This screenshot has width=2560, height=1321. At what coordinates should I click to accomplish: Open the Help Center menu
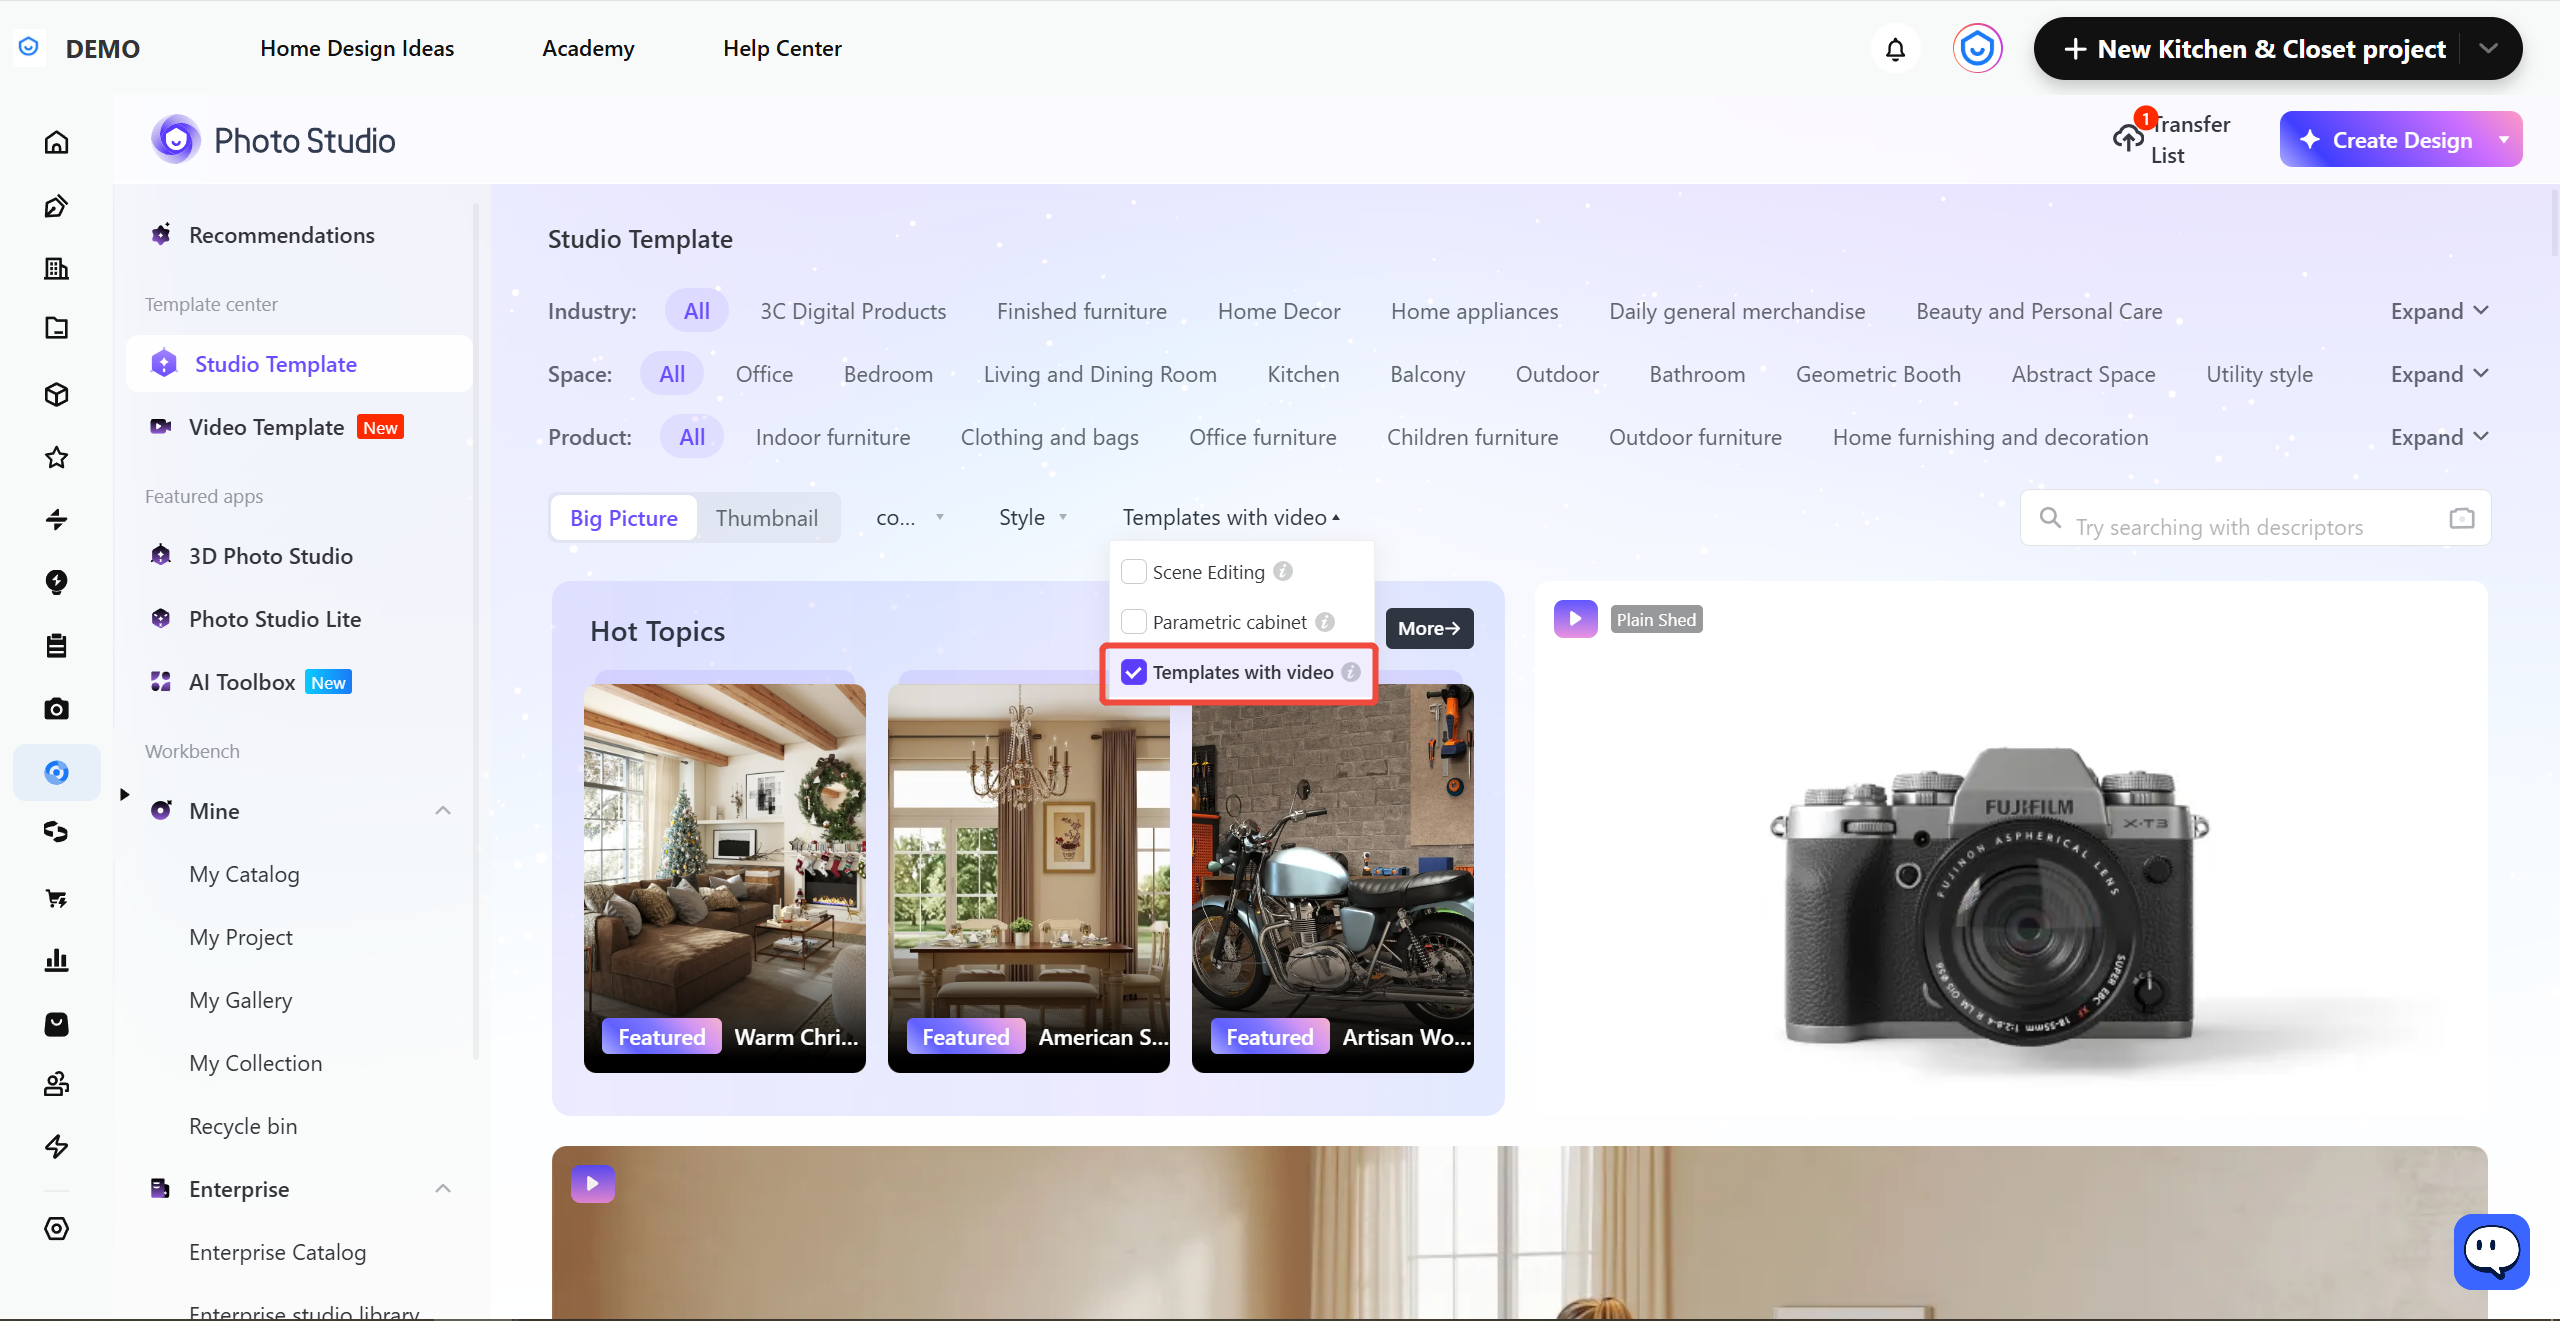click(x=782, y=48)
